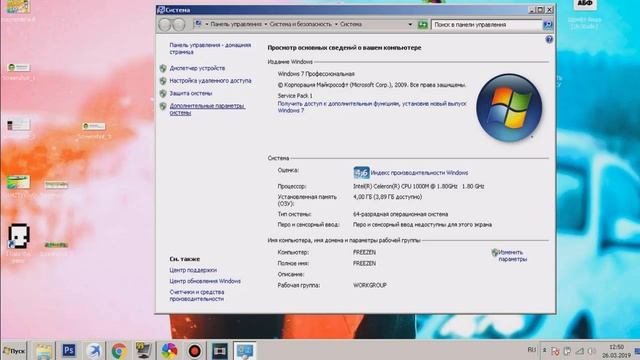The height and width of the screenshot is (360, 640).
Task: Expand dropdown arrow before Система и безопасность breadcrumb
Action: 266,24
